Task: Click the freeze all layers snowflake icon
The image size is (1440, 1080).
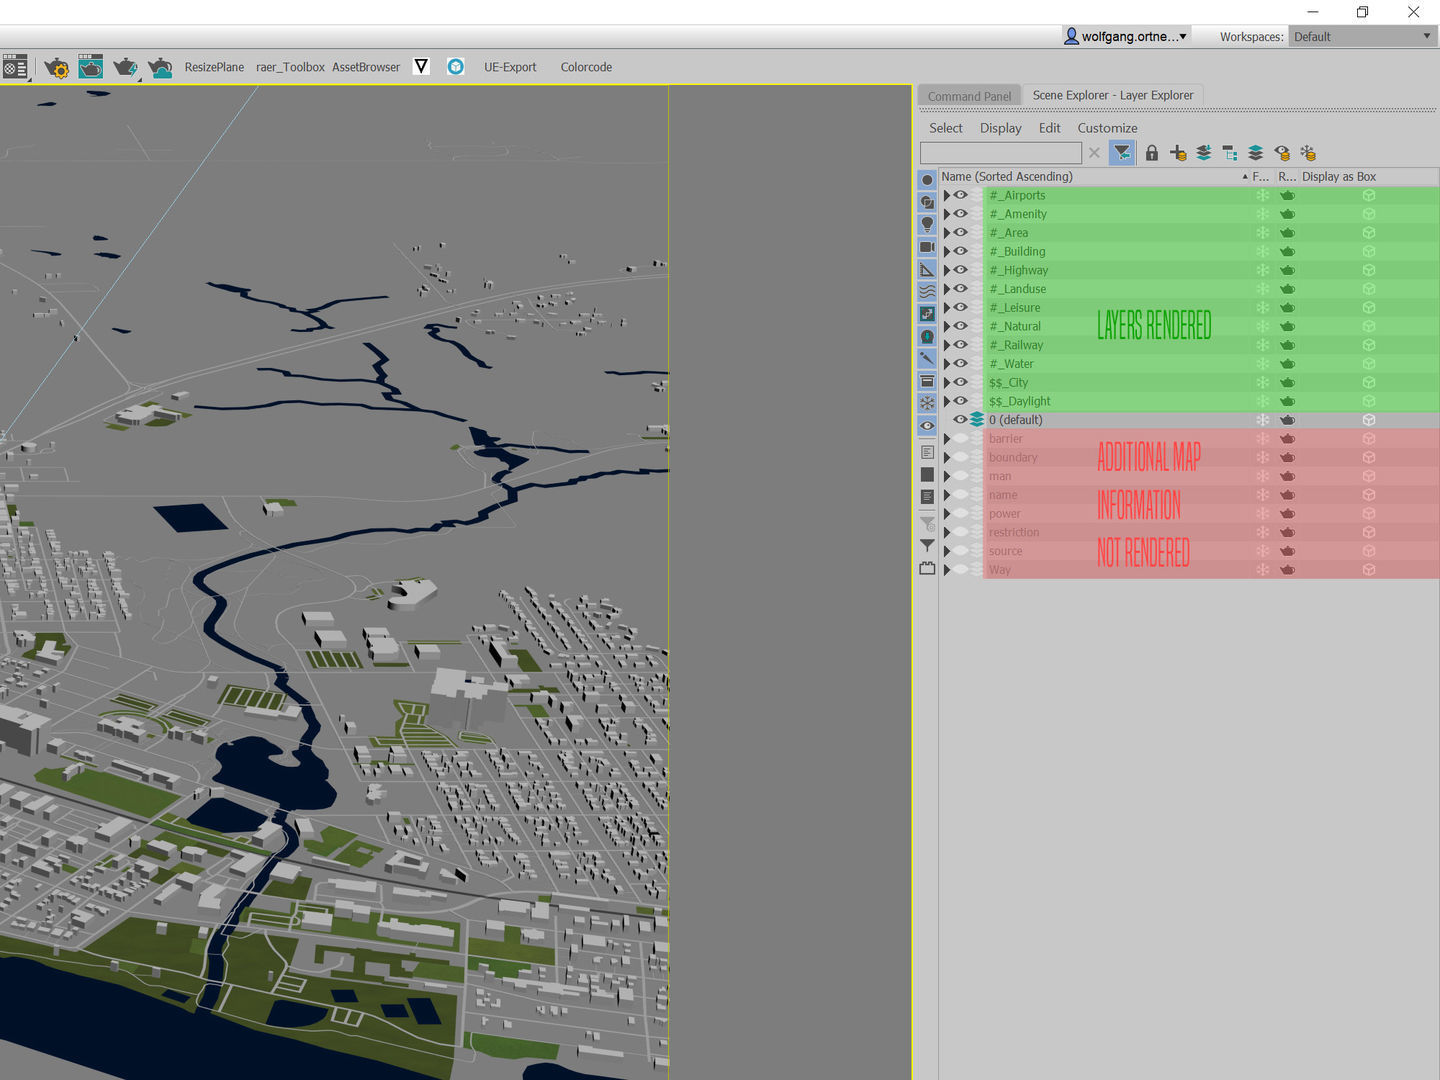Action: point(1308,153)
